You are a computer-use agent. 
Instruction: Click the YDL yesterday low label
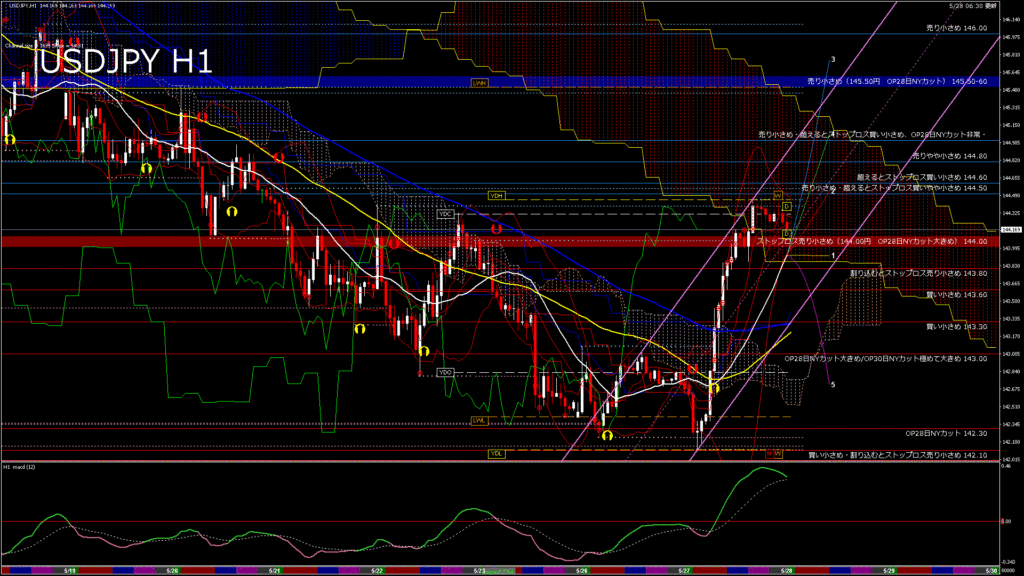496,453
